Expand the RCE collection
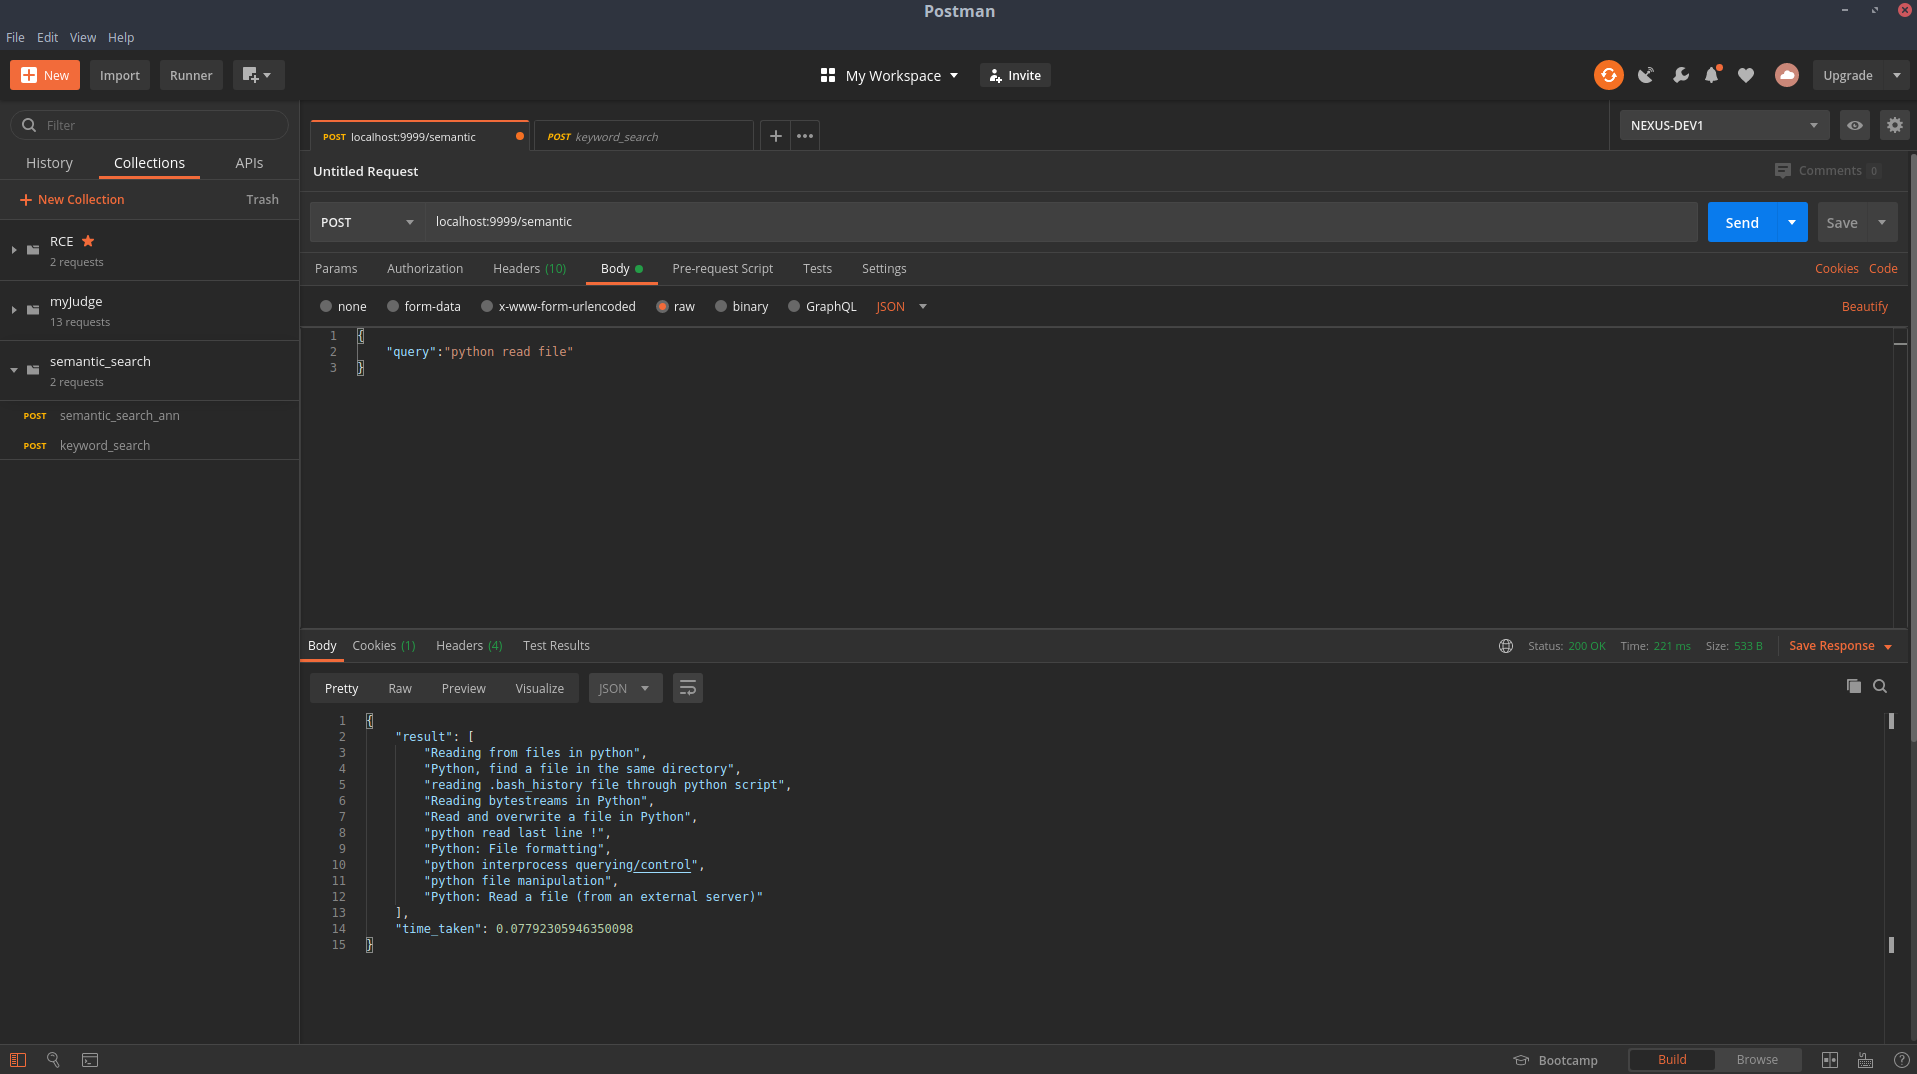 coord(14,250)
